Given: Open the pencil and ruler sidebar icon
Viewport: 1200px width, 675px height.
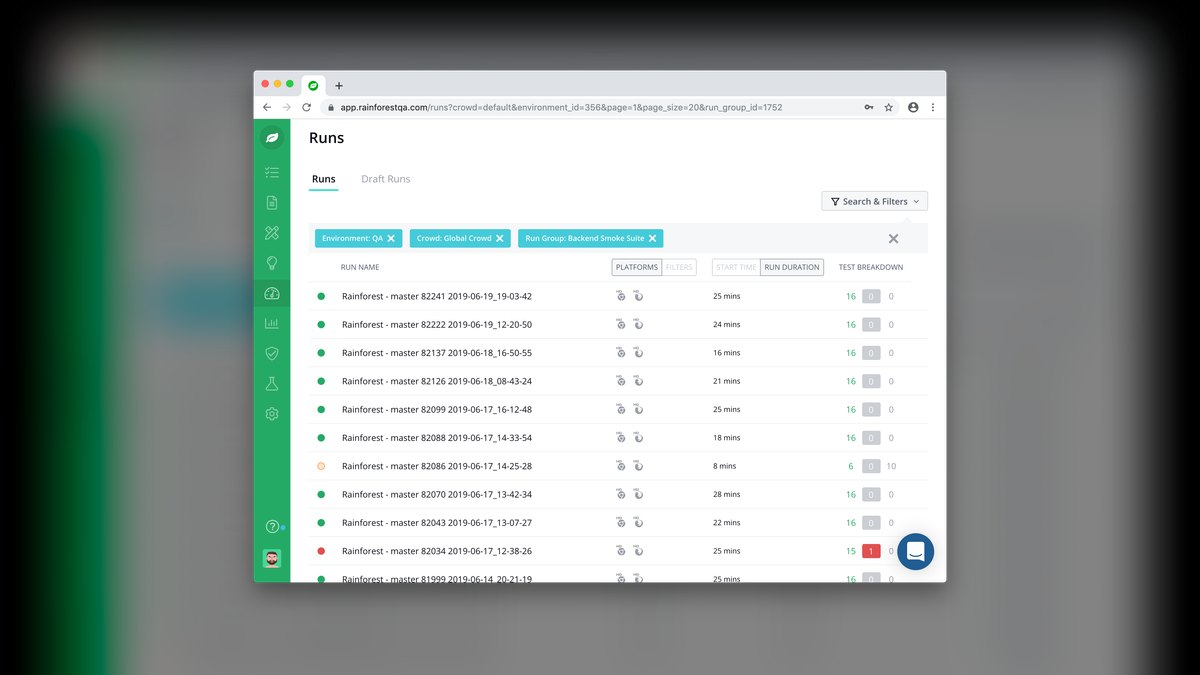Looking at the screenshot, I should point(271,233).
